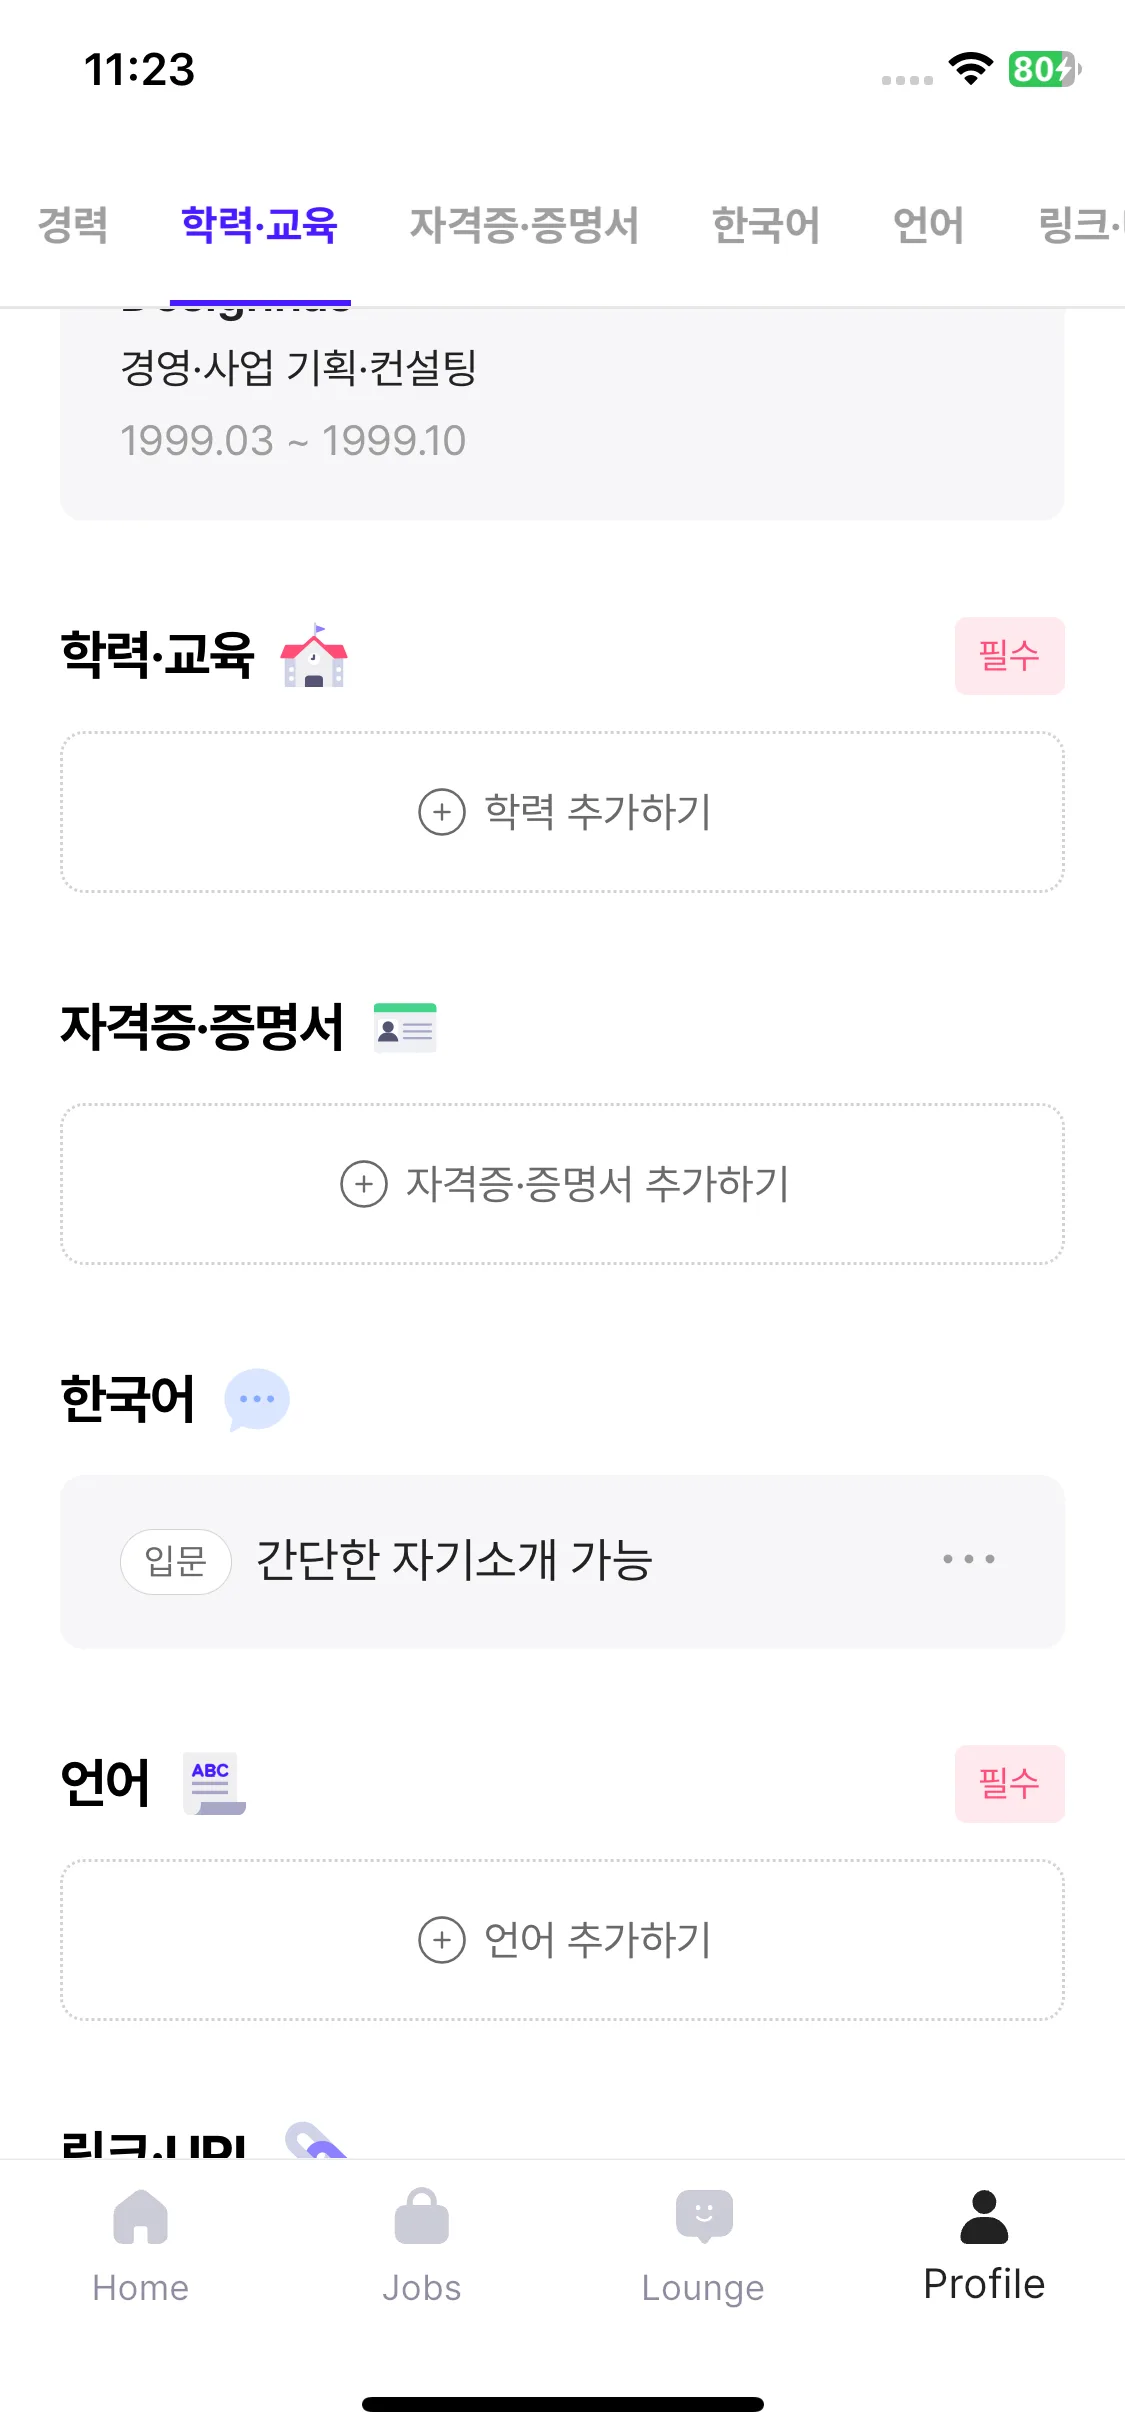Tap the ABC document icon beside 언어
Viewport: 1125px width, 2436px height.
point(214,1783)
